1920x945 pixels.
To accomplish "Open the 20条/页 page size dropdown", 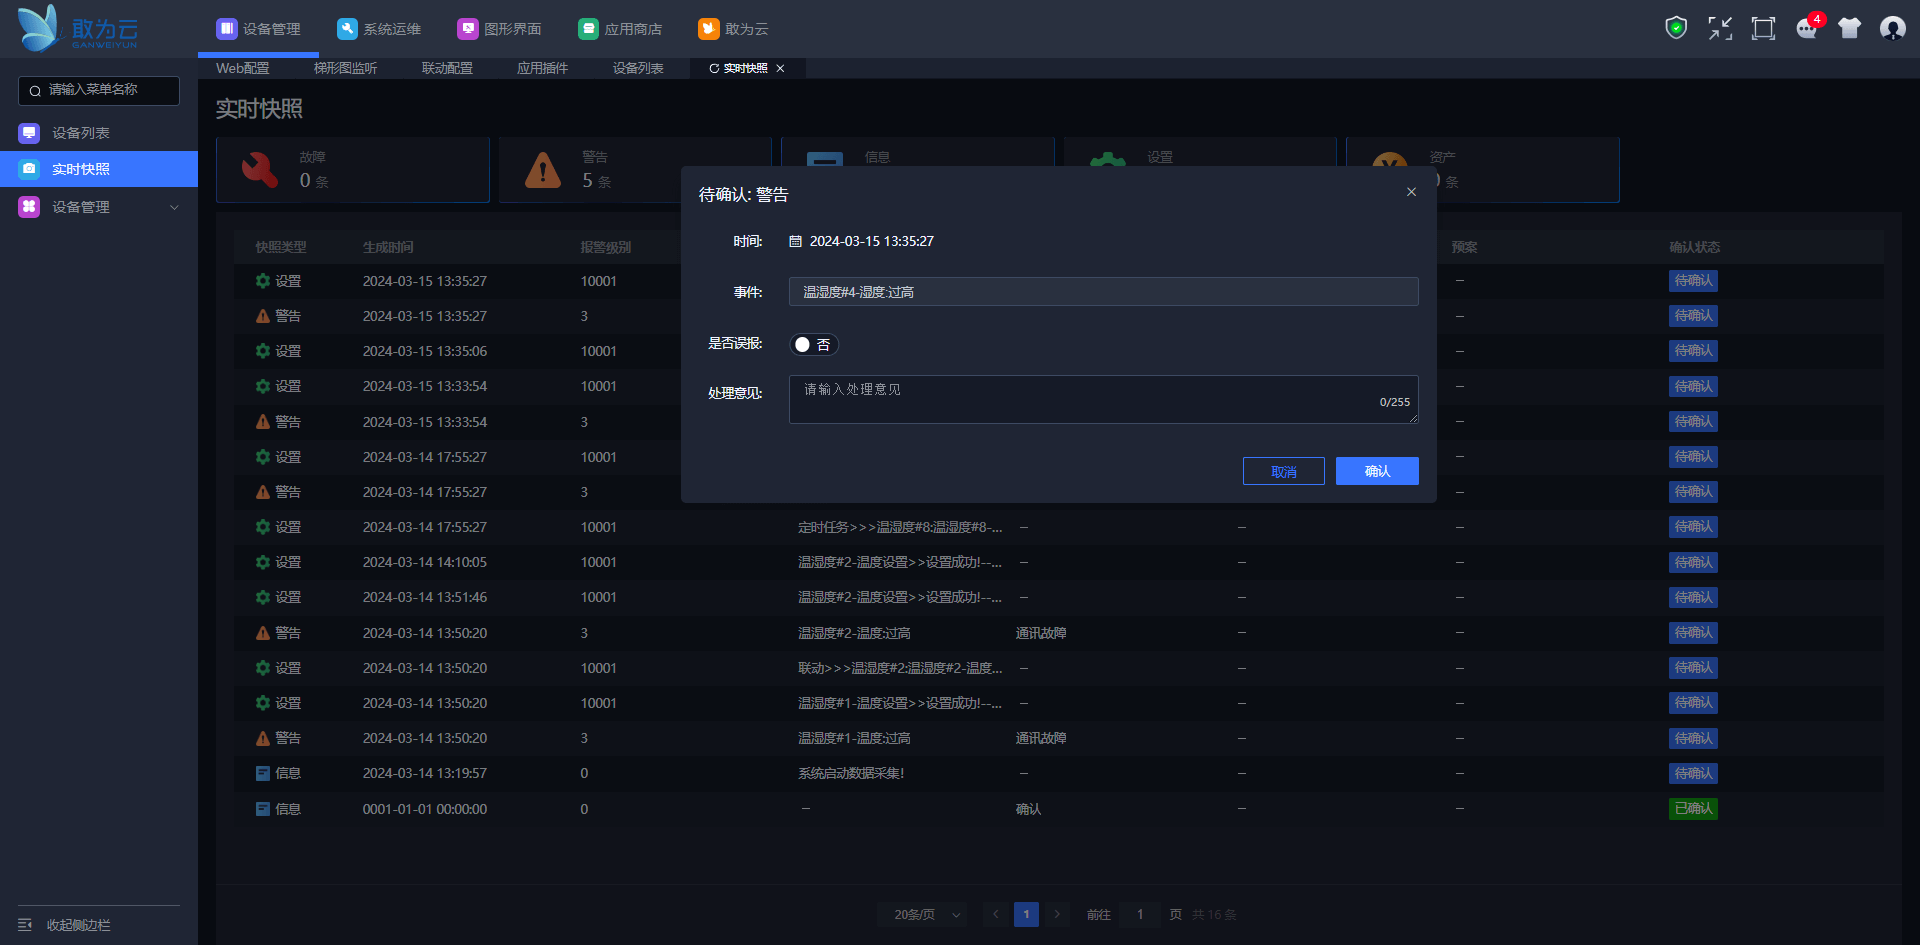I will pos(923,915).
